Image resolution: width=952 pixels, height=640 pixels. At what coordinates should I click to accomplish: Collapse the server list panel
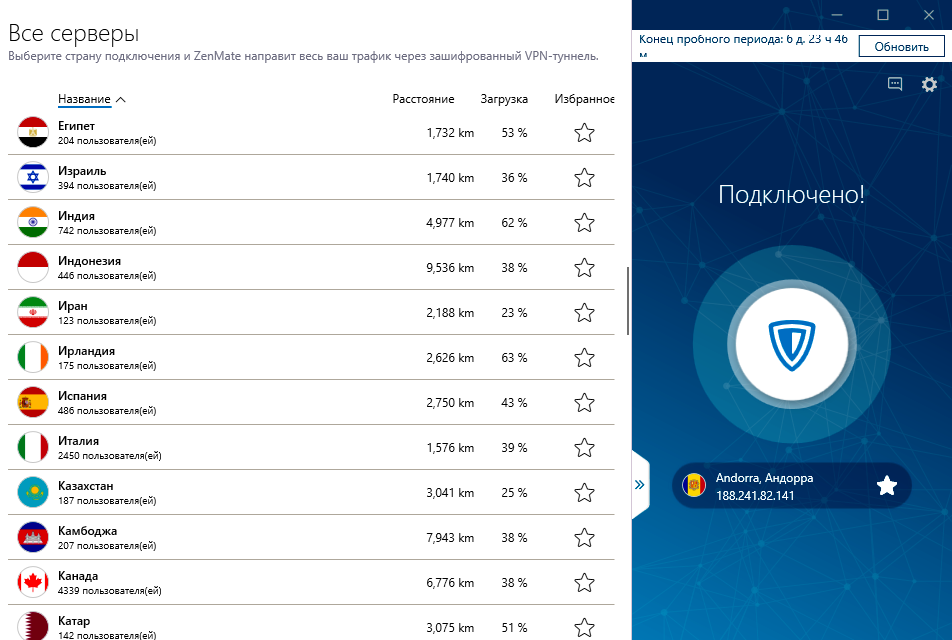click(640, 485)
